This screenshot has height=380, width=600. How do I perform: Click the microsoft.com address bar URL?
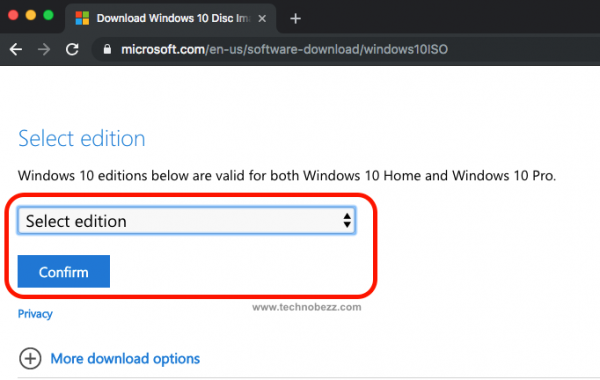coord(284,49)
